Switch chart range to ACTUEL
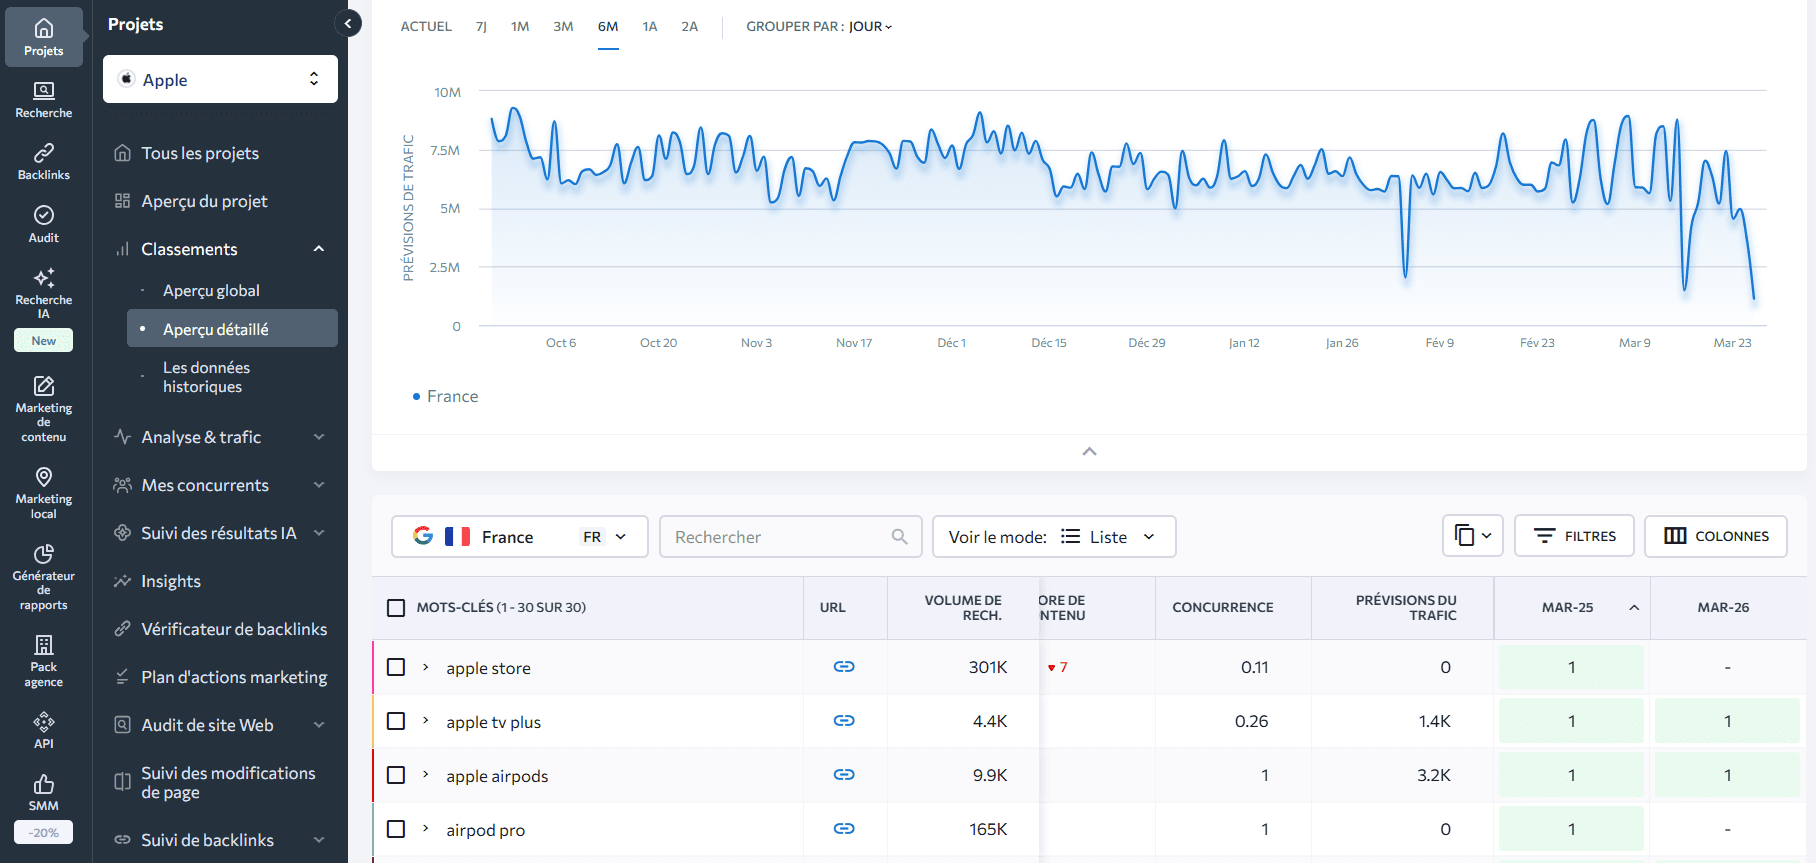Image resolution: width=1816 pixels, height=863 pixels. tap(426, 26)
